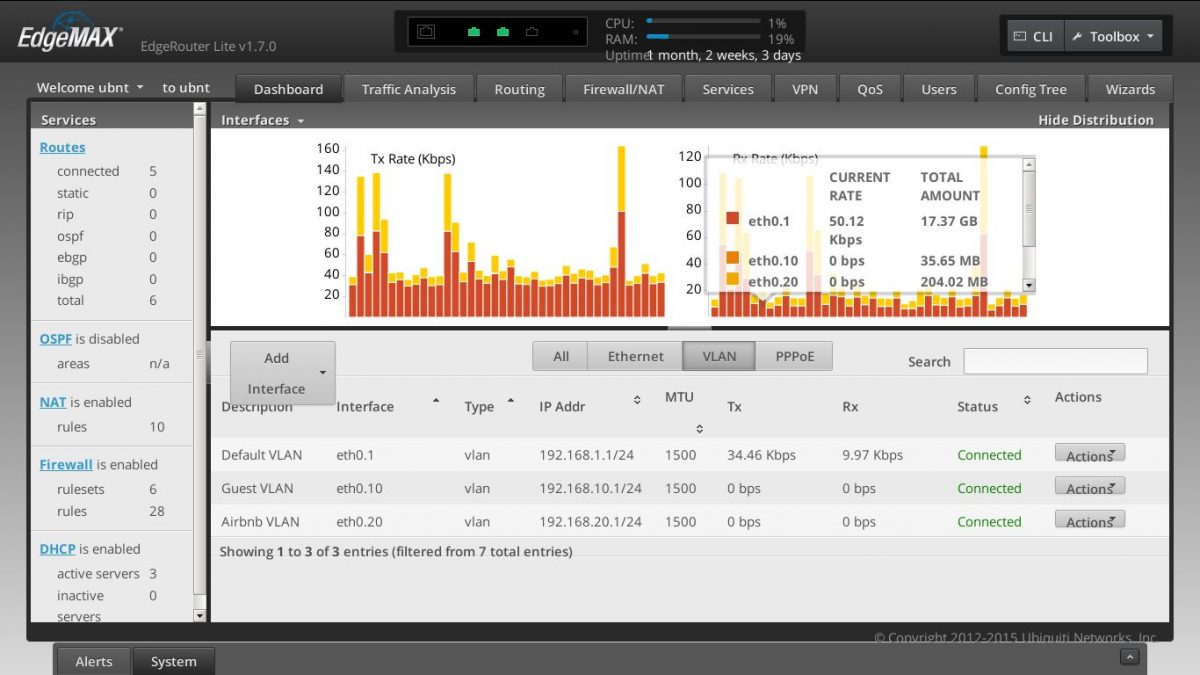Filter interface list by Ethernet
Viewport: 1200px width, 675px height.
(x=634, y=356)
